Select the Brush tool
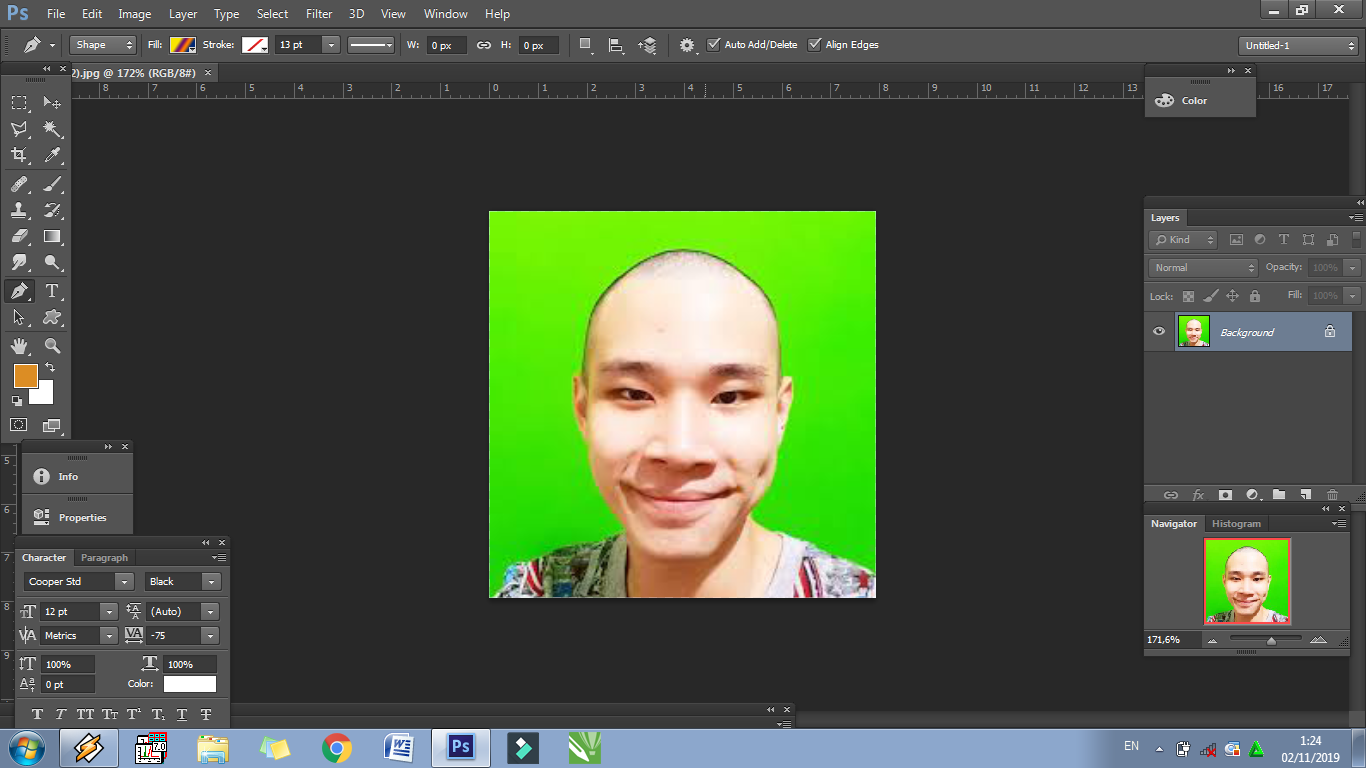This screenshot has width=1366, height=768. (52, 184)
